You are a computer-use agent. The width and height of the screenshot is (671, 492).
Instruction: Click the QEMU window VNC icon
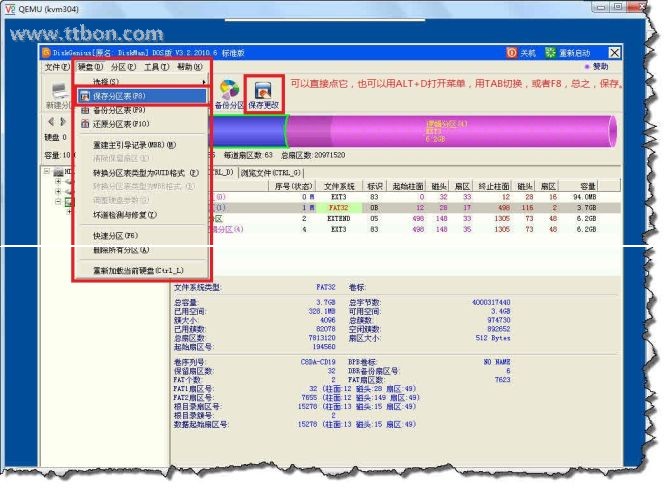[10, 9]
